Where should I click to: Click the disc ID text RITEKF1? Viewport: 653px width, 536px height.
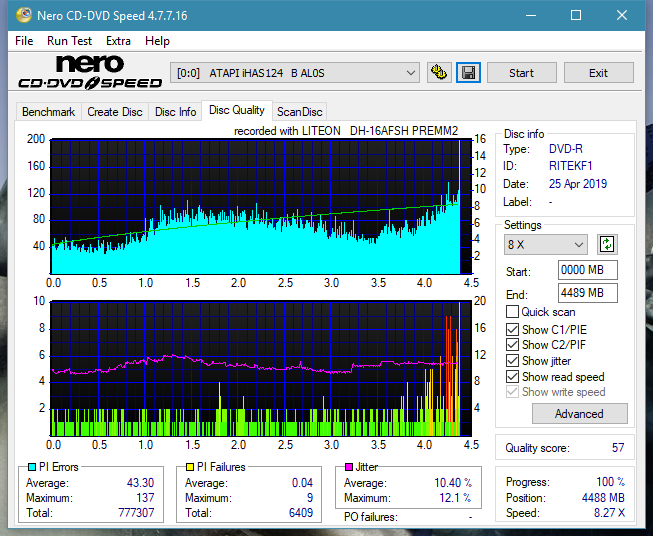[x=570, y=166]
